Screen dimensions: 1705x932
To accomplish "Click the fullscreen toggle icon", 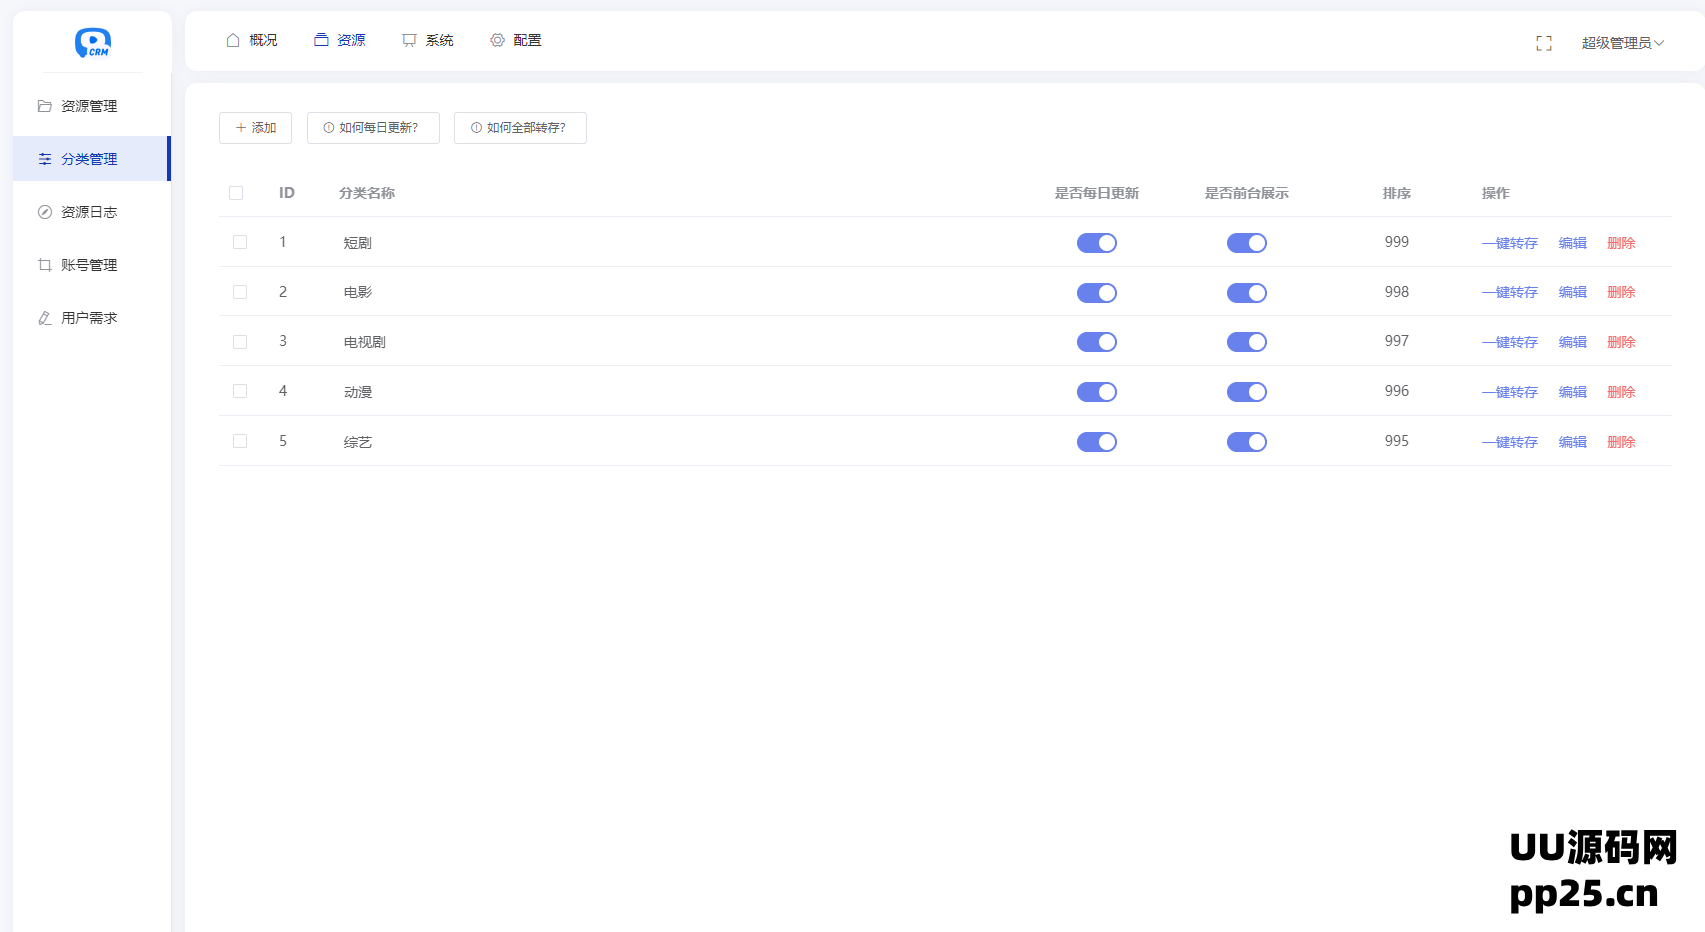I will 1543,43.
